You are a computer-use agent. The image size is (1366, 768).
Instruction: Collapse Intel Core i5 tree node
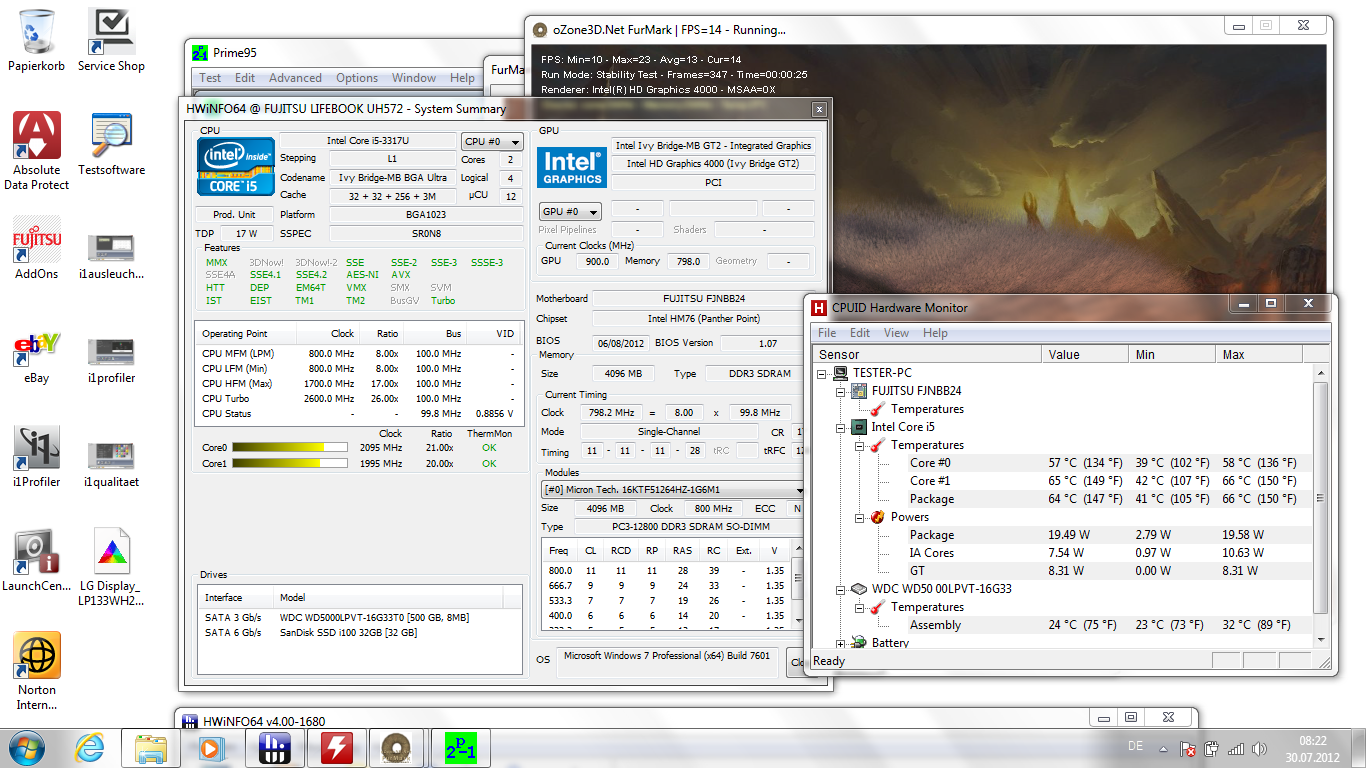point(841,427)
